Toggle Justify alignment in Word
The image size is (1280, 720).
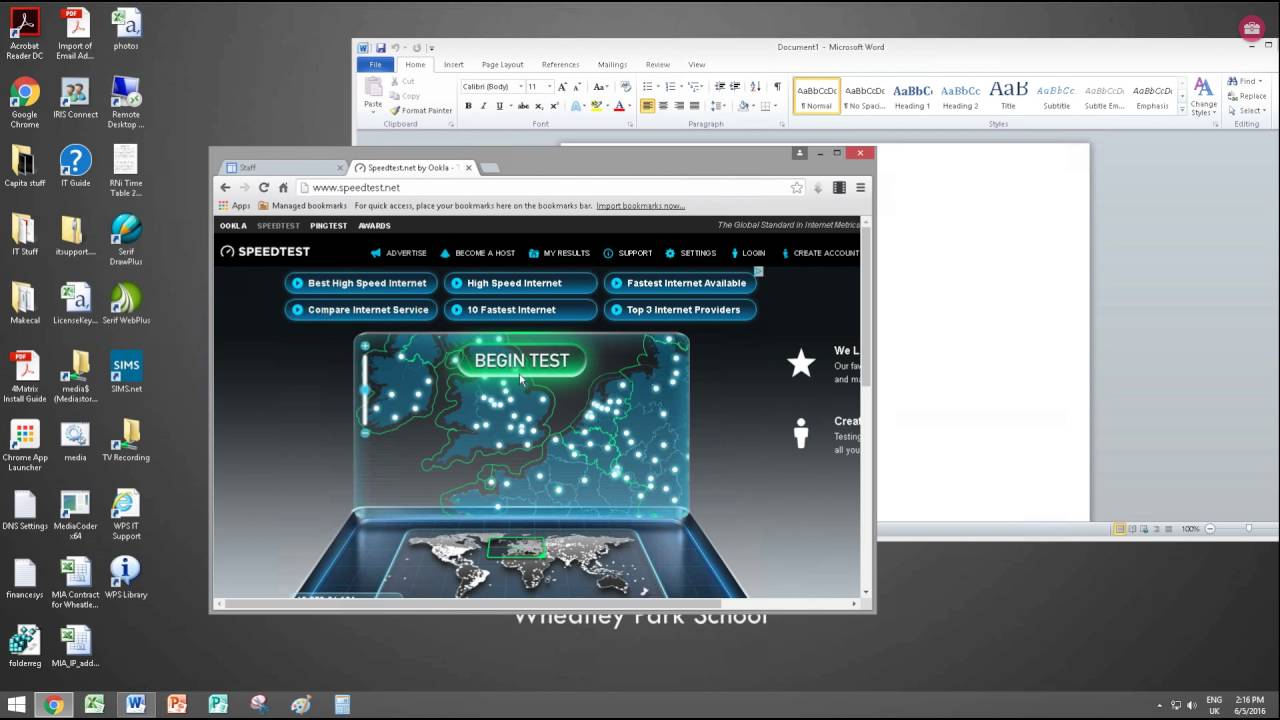point(694,106)
